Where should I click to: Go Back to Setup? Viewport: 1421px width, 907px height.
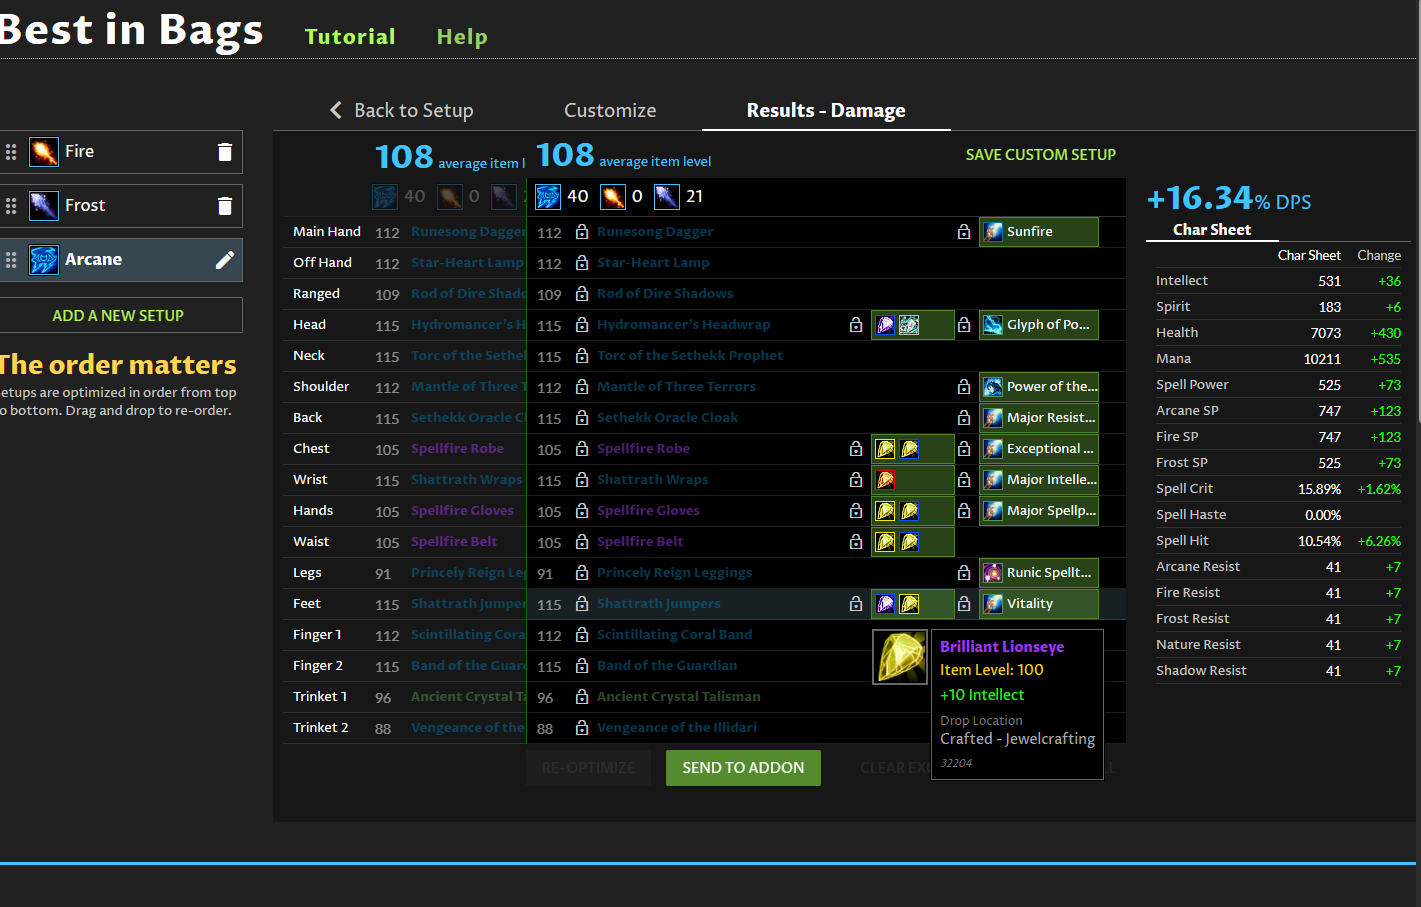coord(402,111)
